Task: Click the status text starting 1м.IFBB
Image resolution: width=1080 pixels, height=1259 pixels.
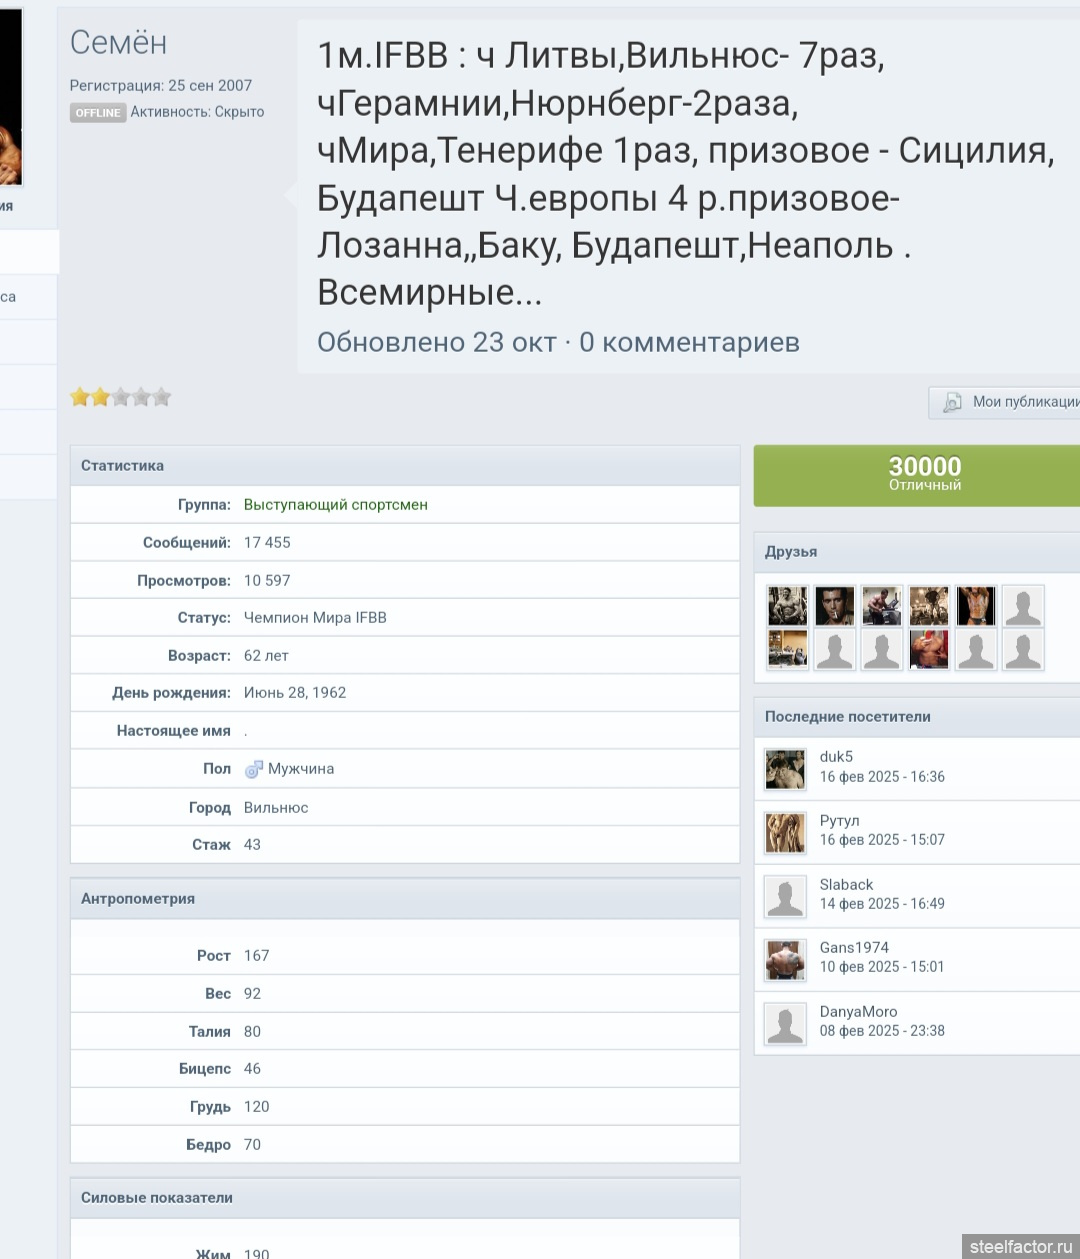Action: click(686, 174)
